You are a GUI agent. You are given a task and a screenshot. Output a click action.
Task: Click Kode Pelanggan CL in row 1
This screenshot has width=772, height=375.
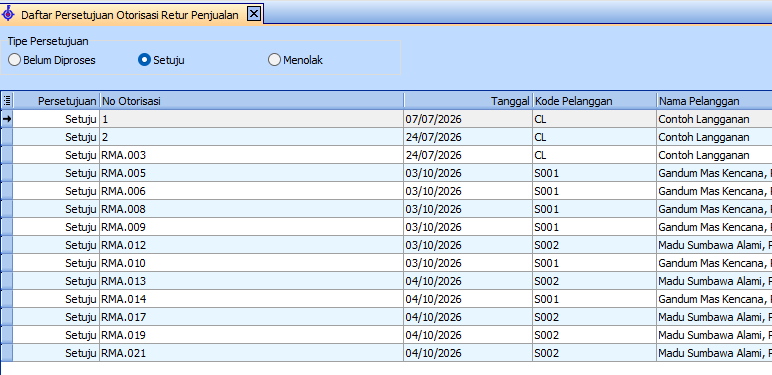coord(594,119)
